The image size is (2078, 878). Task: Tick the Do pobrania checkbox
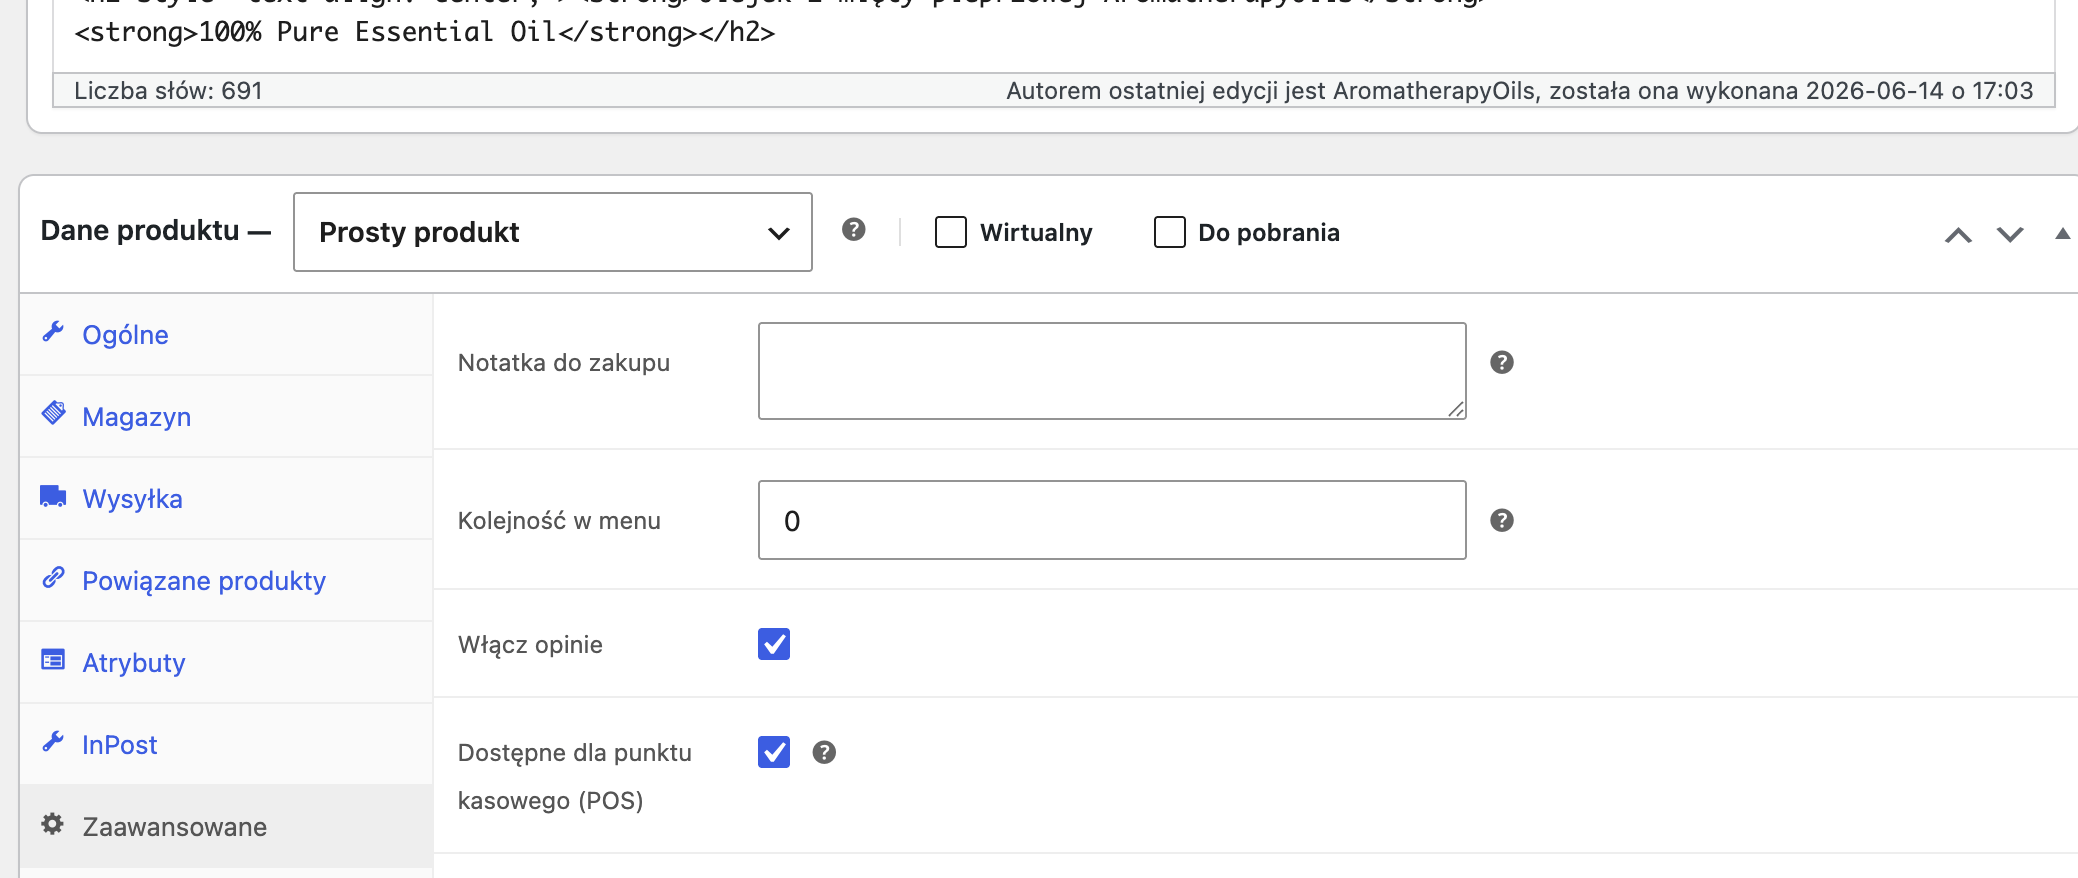pyautogui.click(x=1169, y=232)
